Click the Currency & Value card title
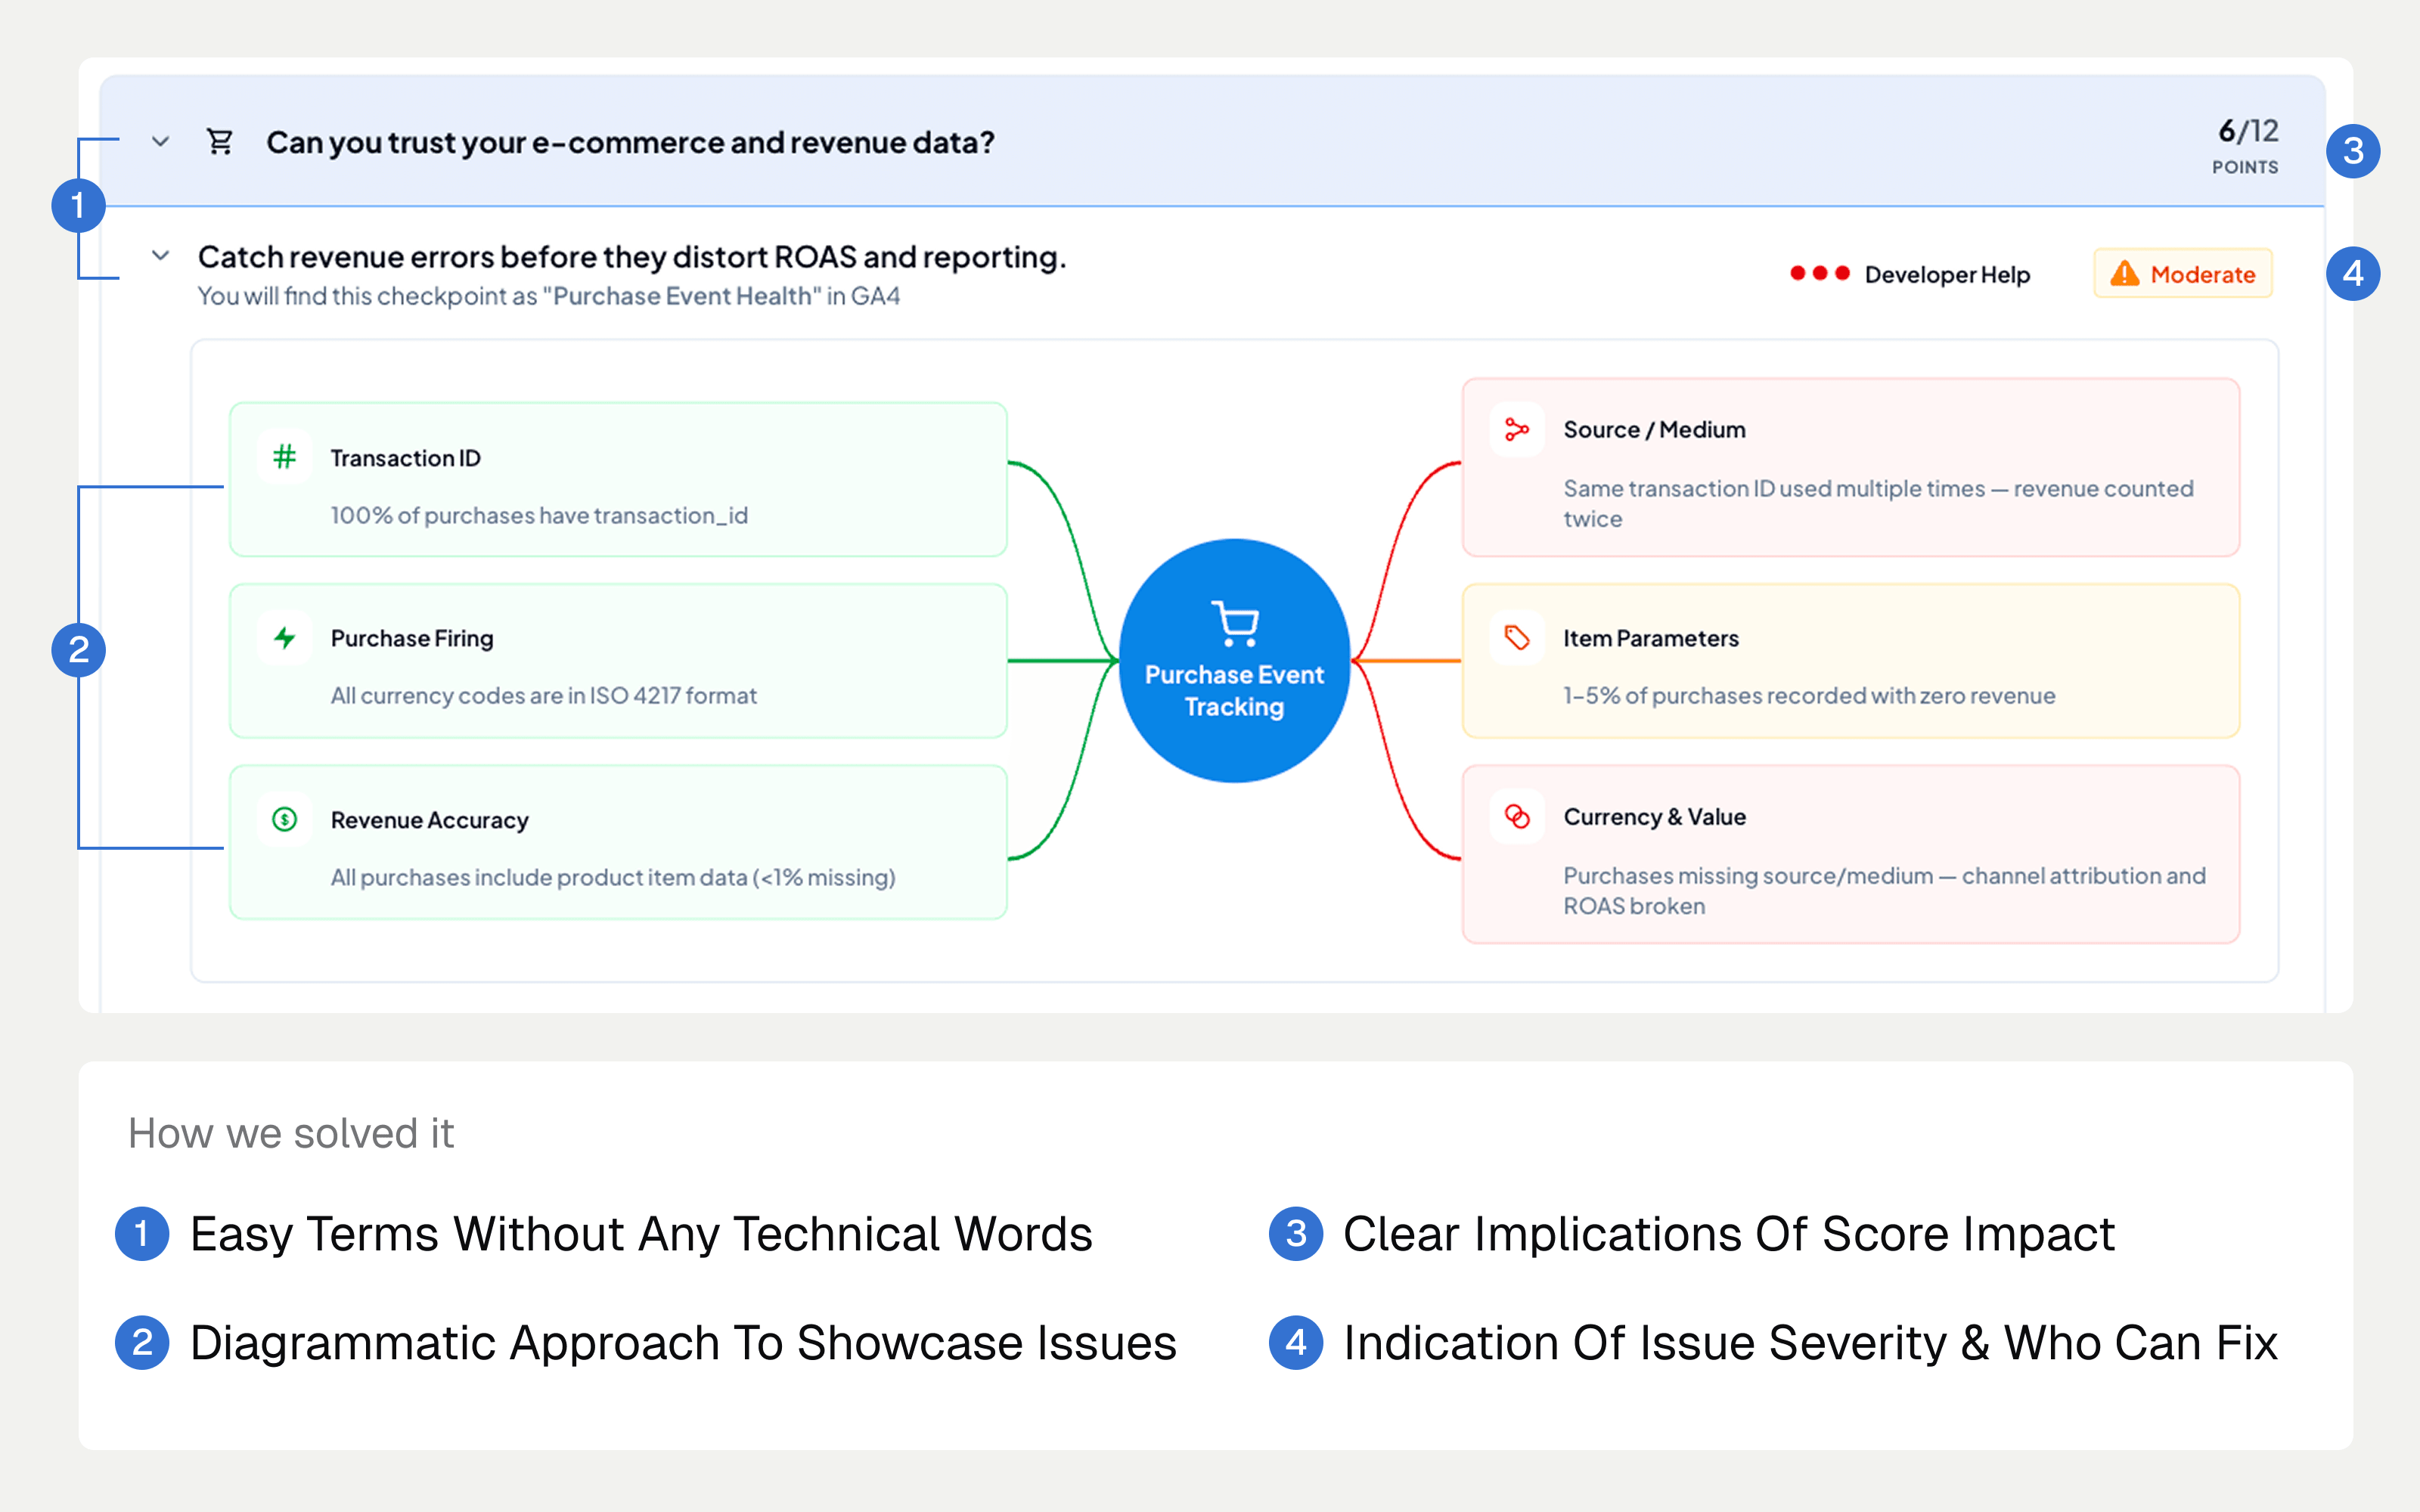Viewport: 2420px width, 1512px height. (1654, 817)
